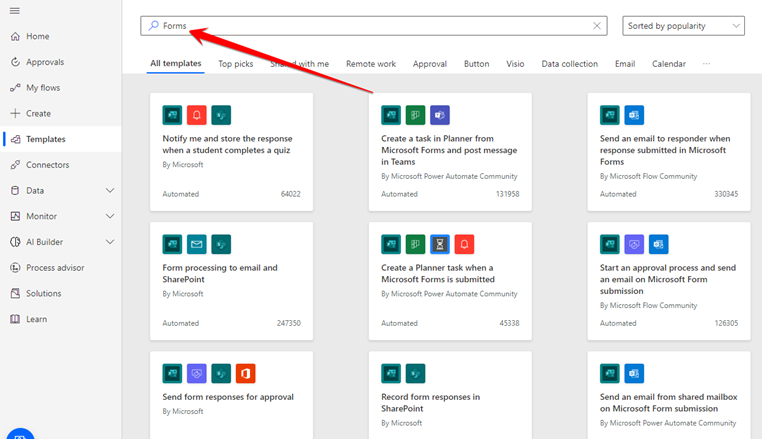This screenshot has height=439, width=762.
Task: Click the Planner icon in Create a task in Planner card
Action: click(x=416, y=115)
